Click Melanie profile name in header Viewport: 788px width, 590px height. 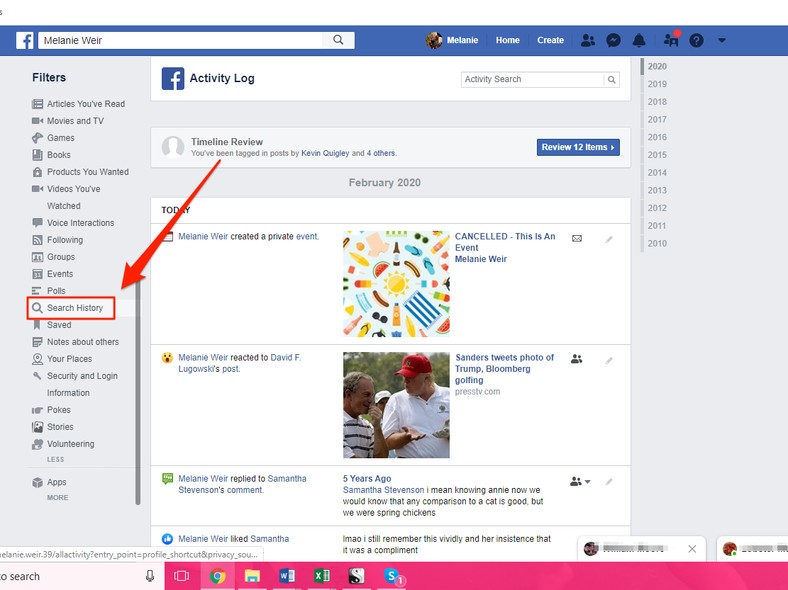click(x=462, y=40)
